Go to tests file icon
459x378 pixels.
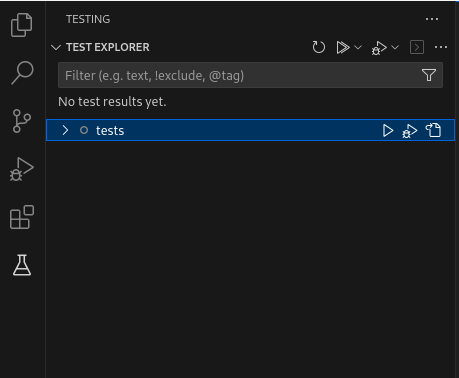pyautogui.click(x=433, y=130)
